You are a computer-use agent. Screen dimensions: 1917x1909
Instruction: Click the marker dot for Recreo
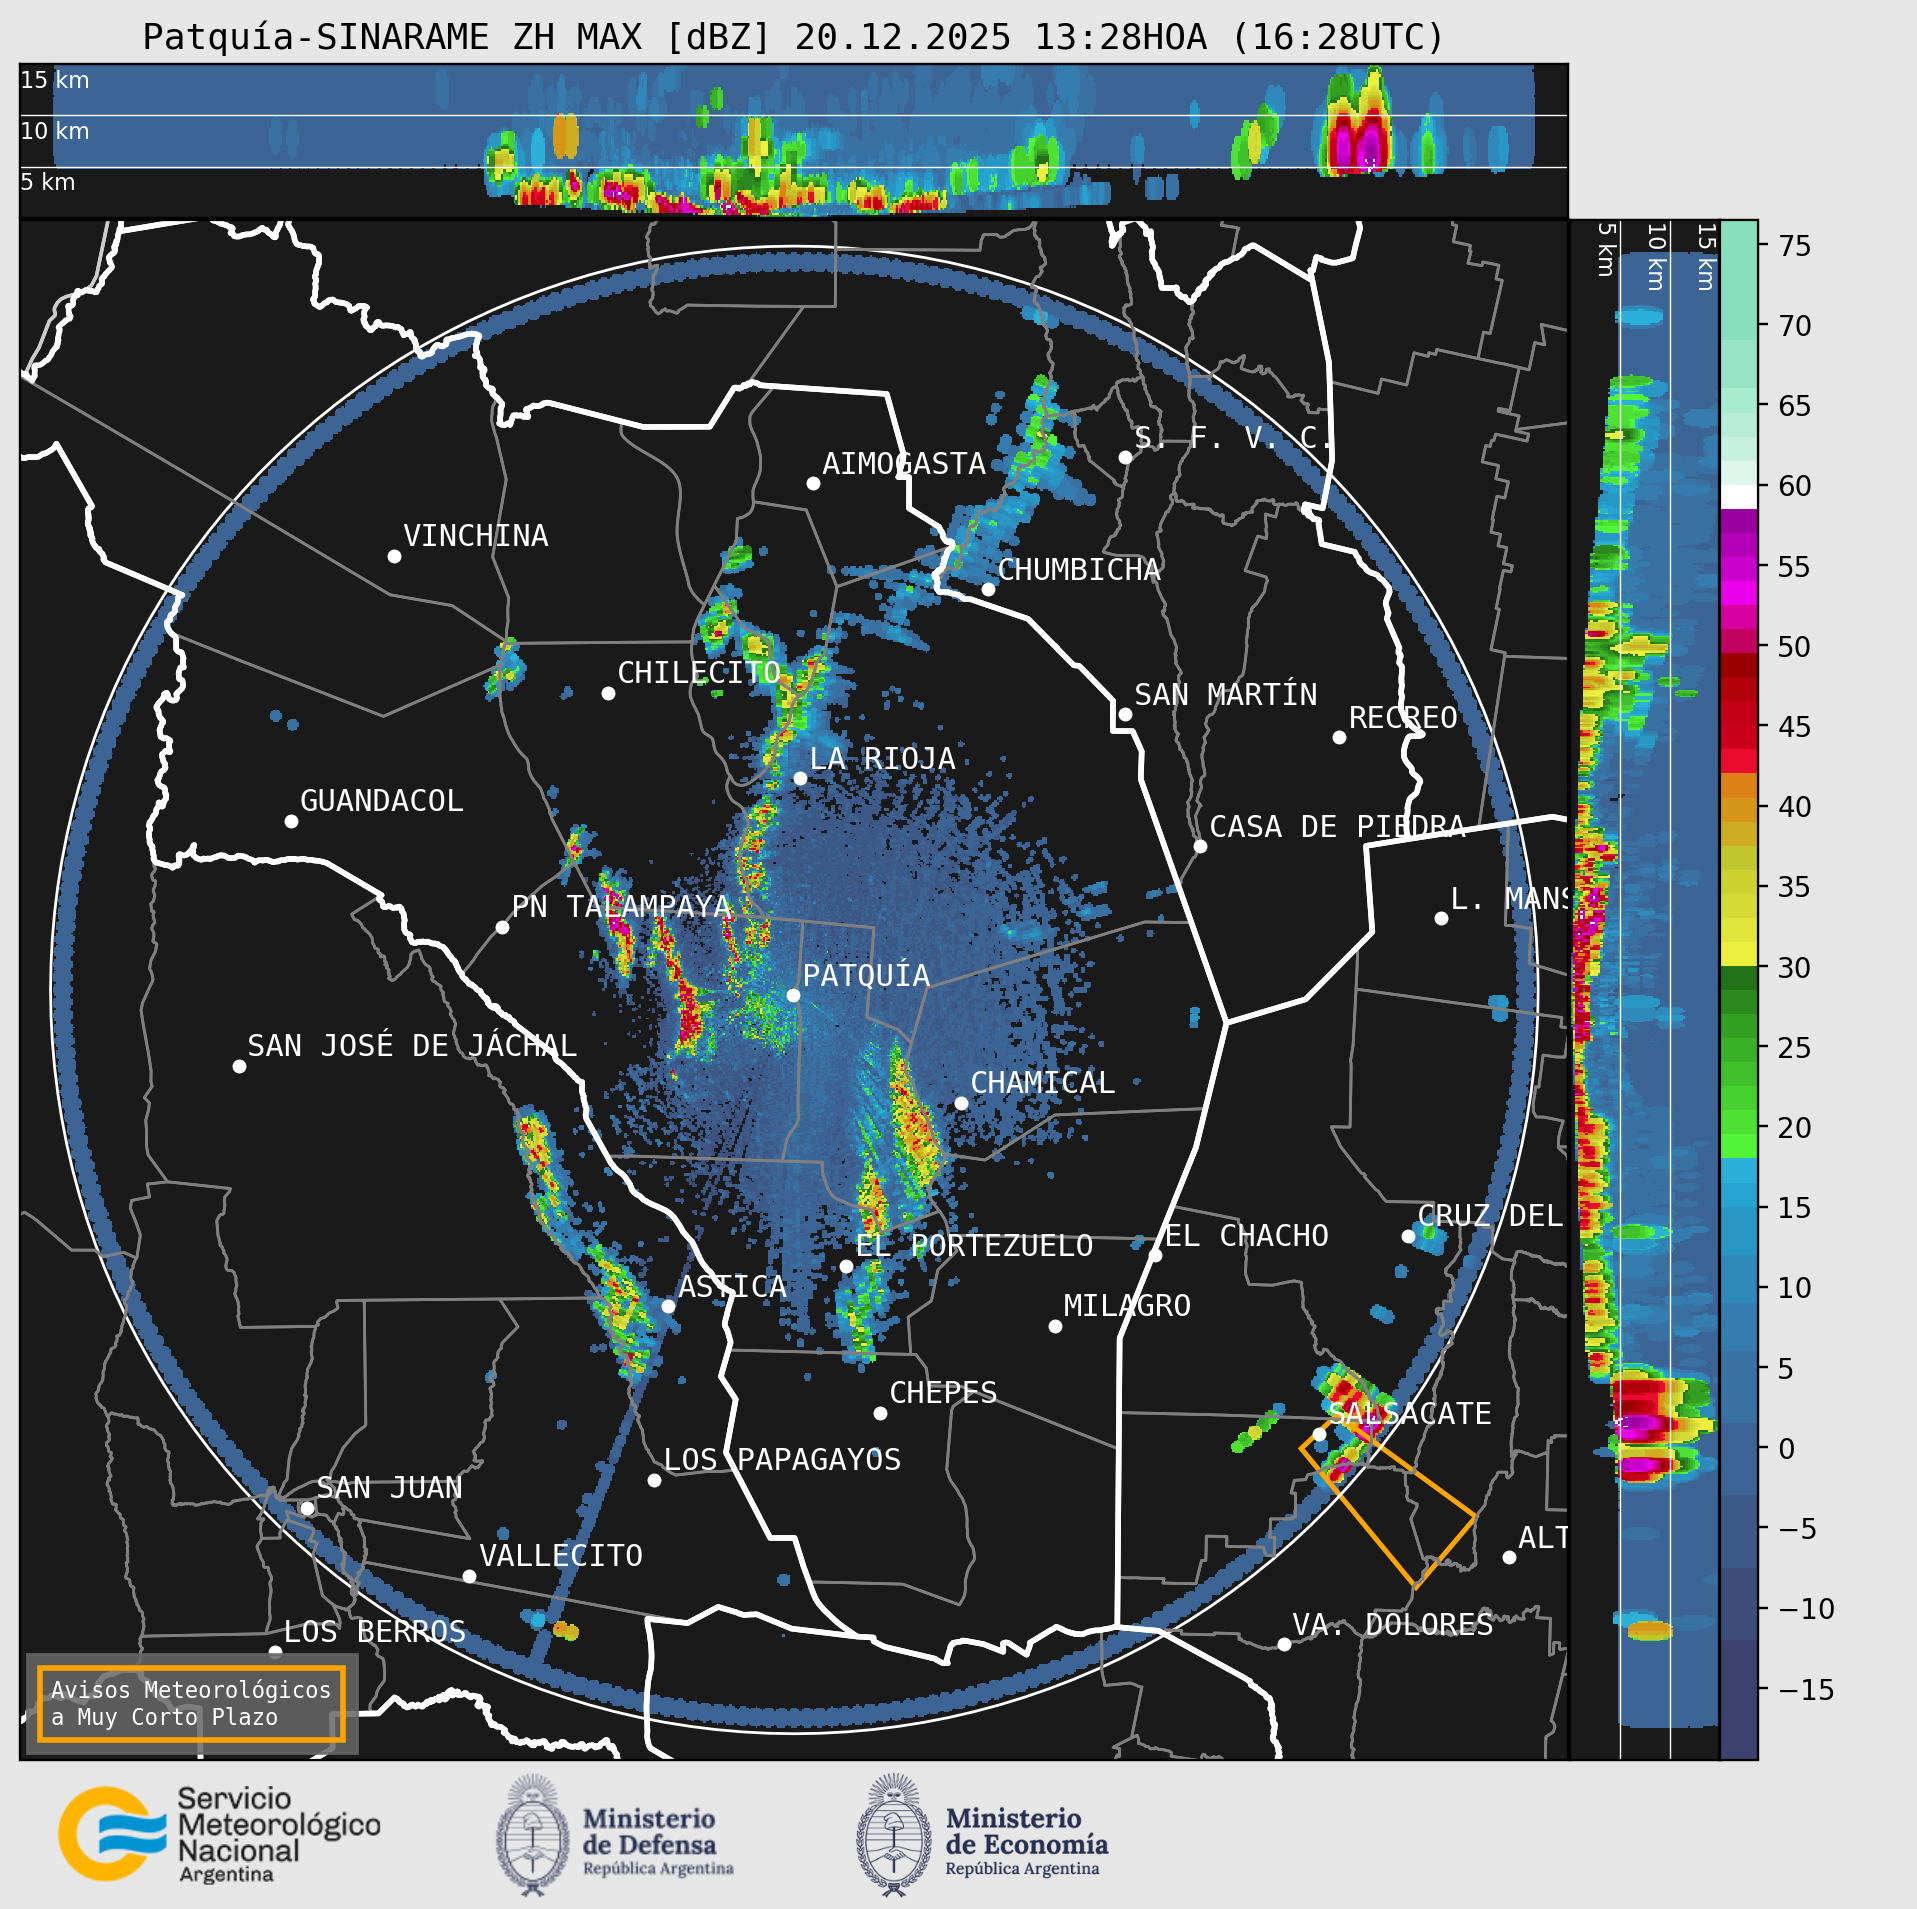1339,737
